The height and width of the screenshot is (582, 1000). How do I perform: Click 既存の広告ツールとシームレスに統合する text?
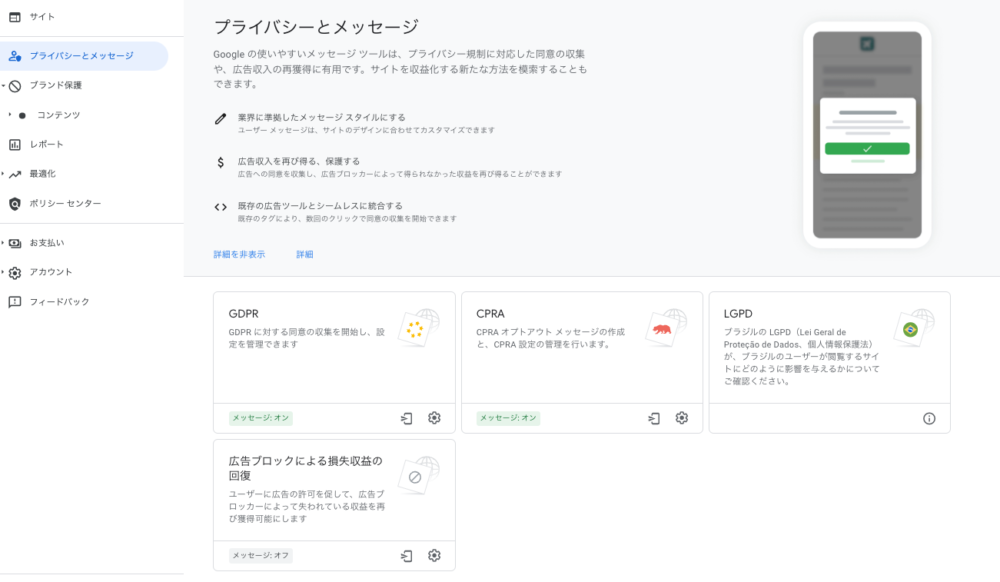(320, 207)
